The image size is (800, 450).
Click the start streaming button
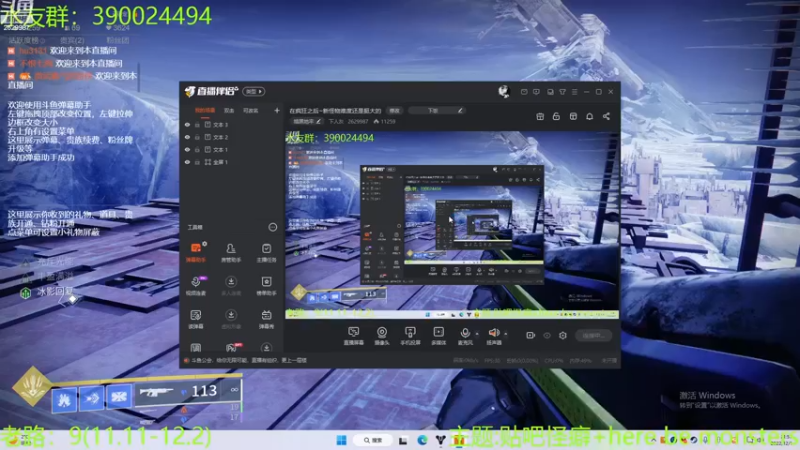coord(593,336)
